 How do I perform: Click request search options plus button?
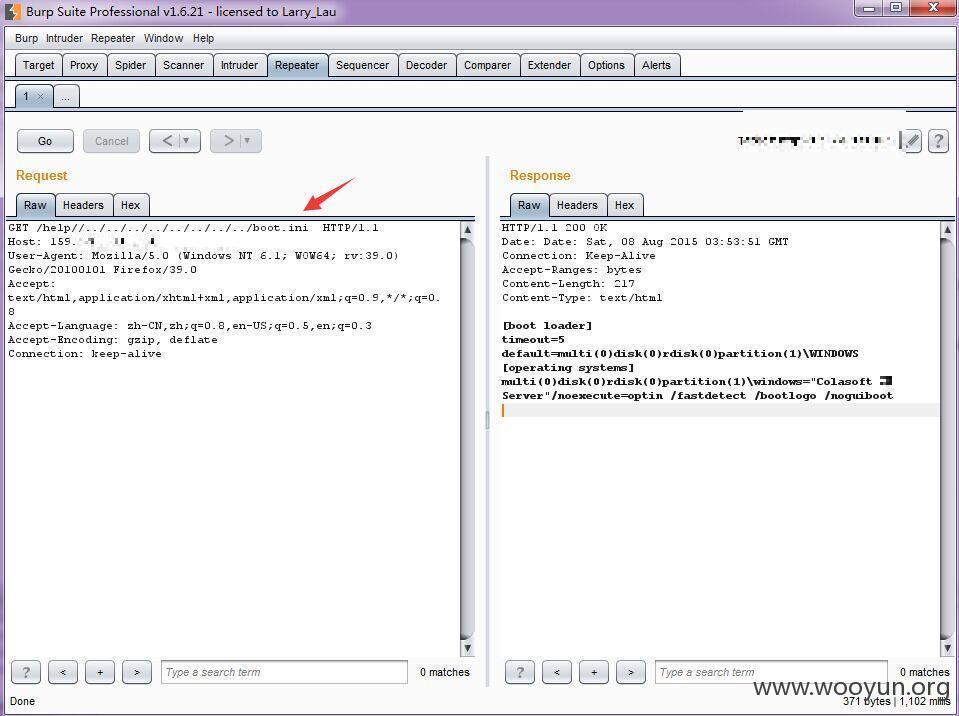(100, 673)
